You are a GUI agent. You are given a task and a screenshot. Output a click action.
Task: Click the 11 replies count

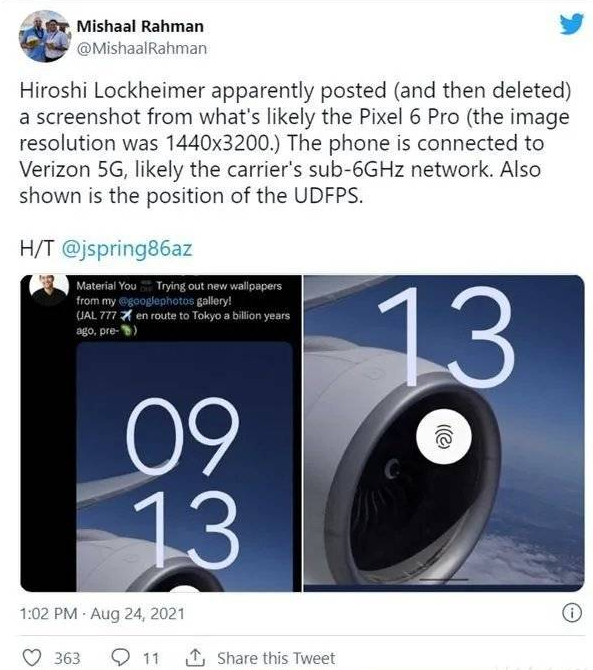(151, 658)
